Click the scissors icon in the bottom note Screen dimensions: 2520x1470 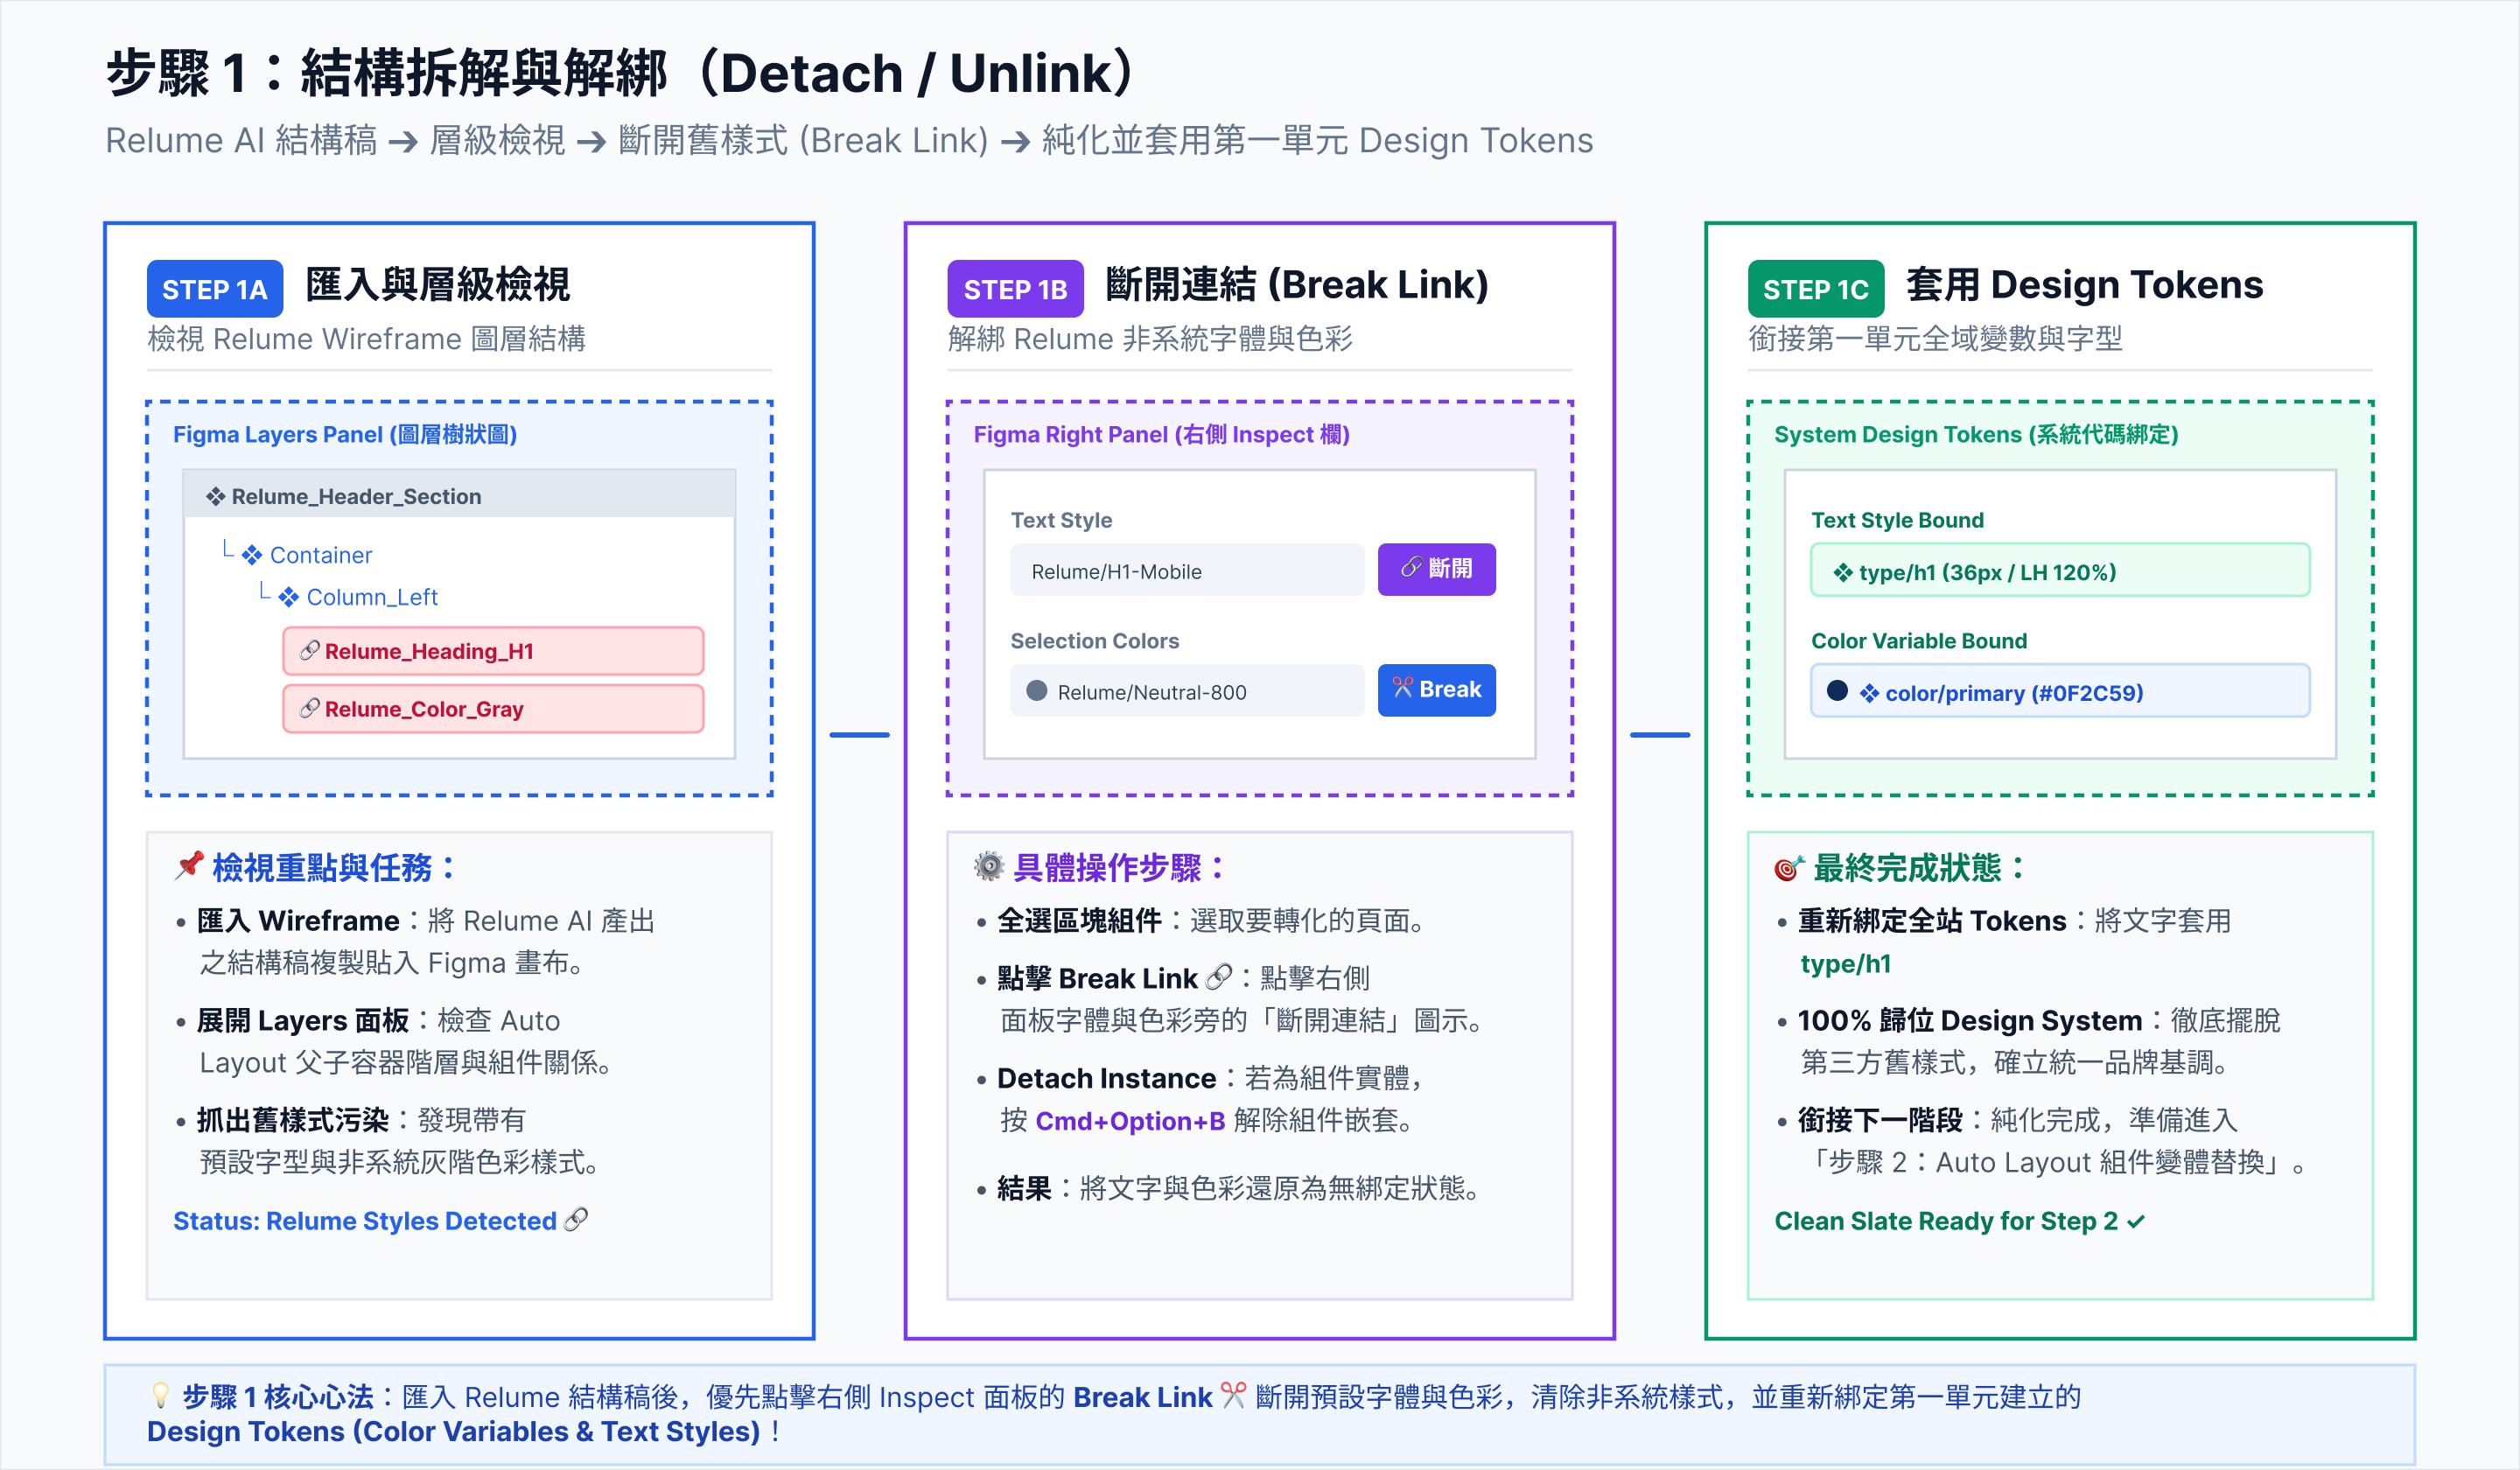(x=1234, y=1395)
